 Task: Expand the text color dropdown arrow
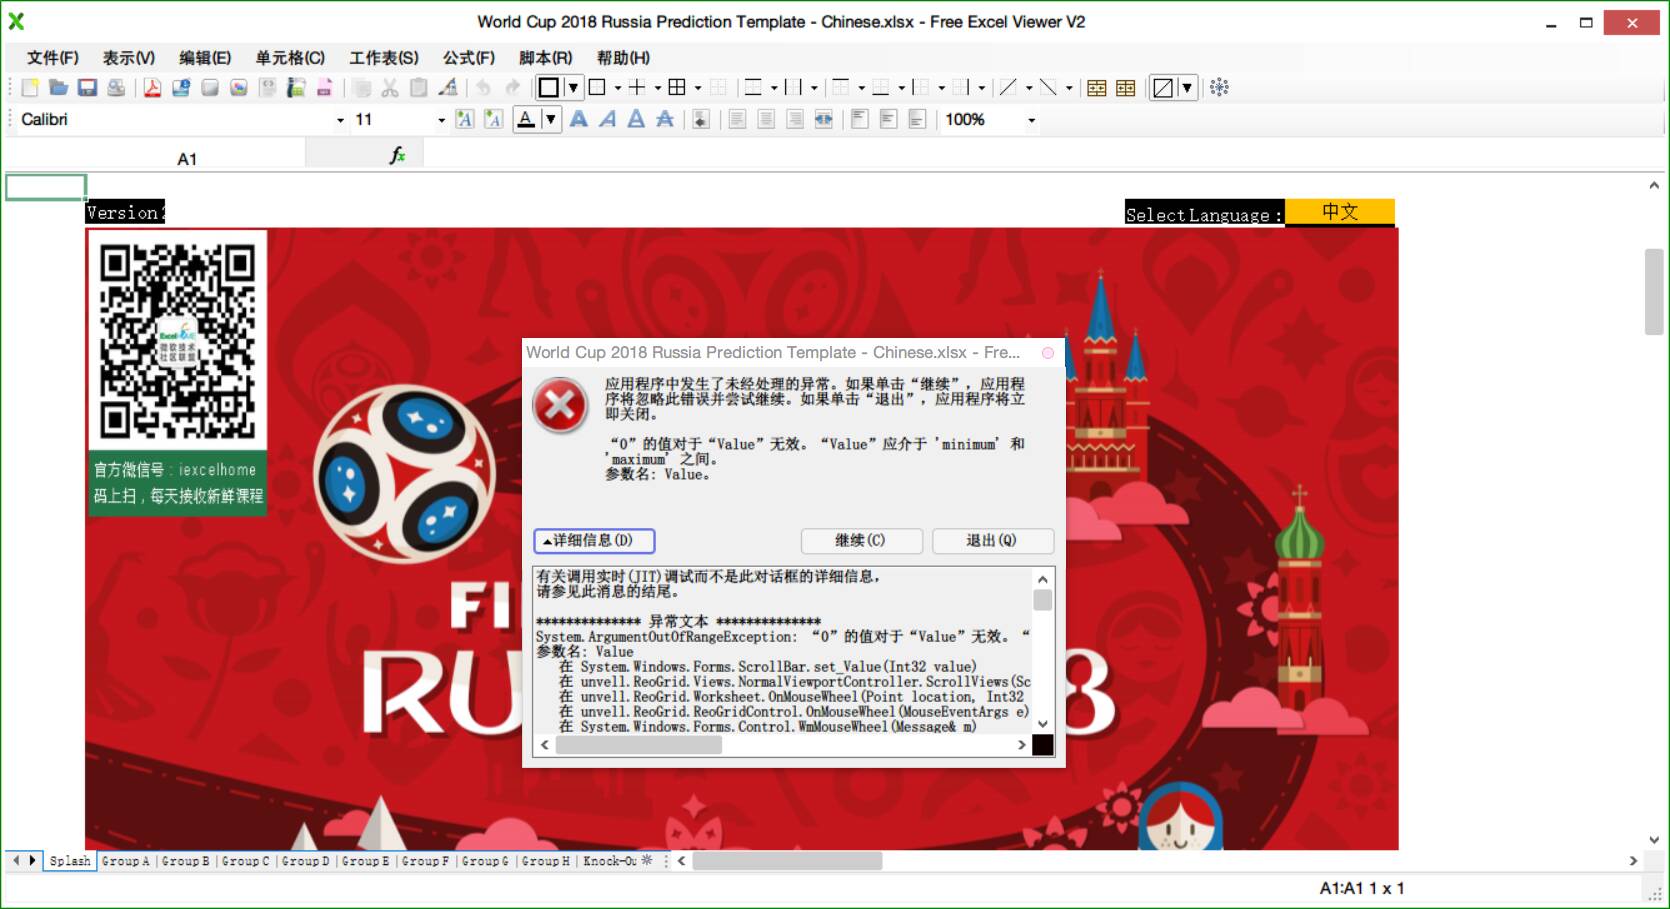click(550, 120)
